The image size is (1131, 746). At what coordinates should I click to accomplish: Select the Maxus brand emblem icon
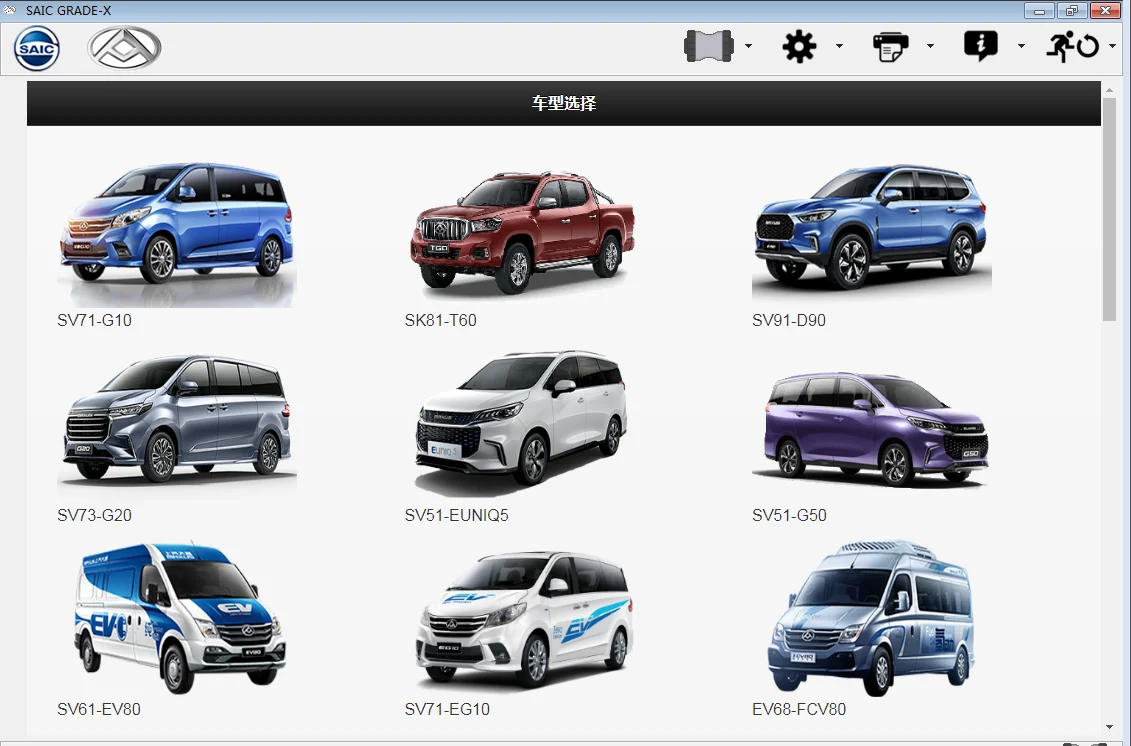click(x=124, y=48)
